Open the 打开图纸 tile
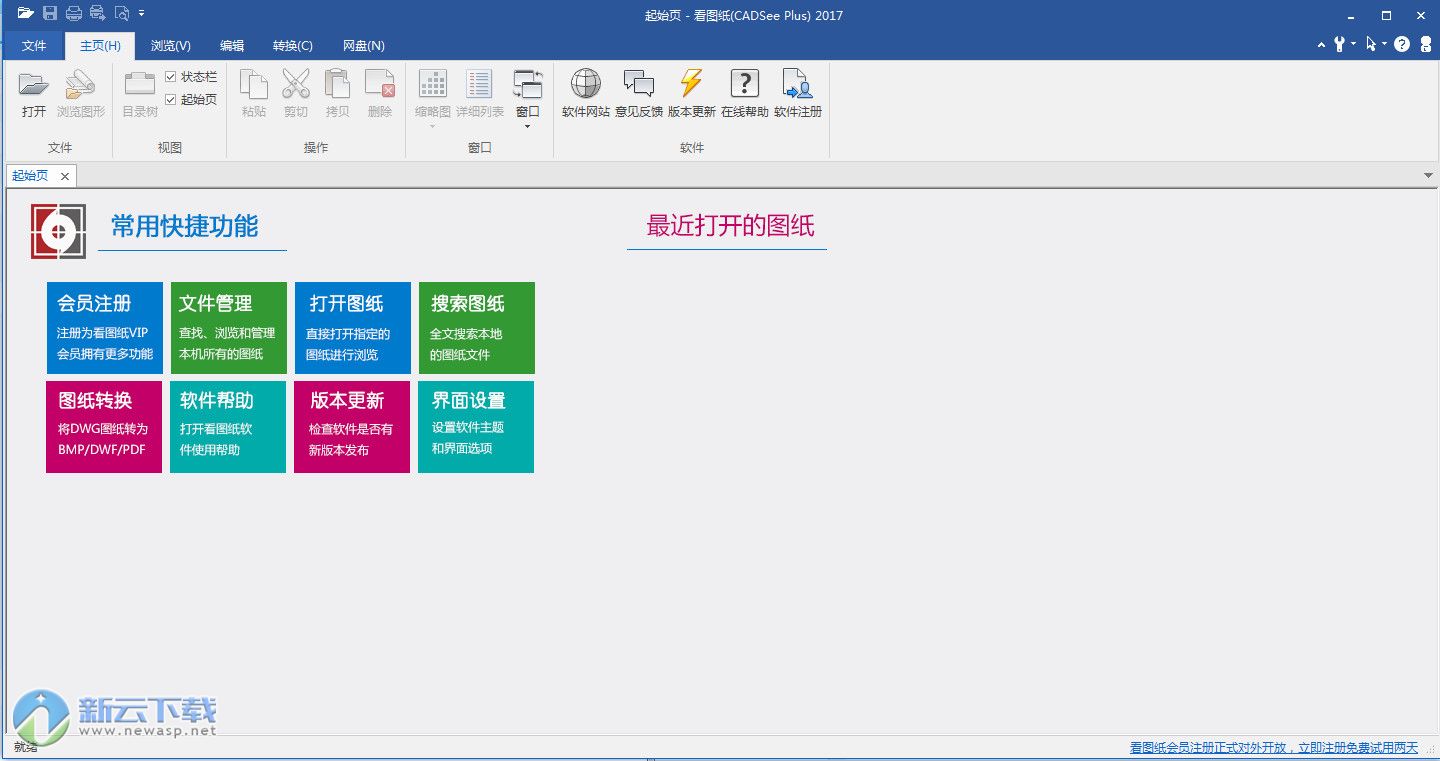Viewport: 1440px width, 761px height. [353, 328]
